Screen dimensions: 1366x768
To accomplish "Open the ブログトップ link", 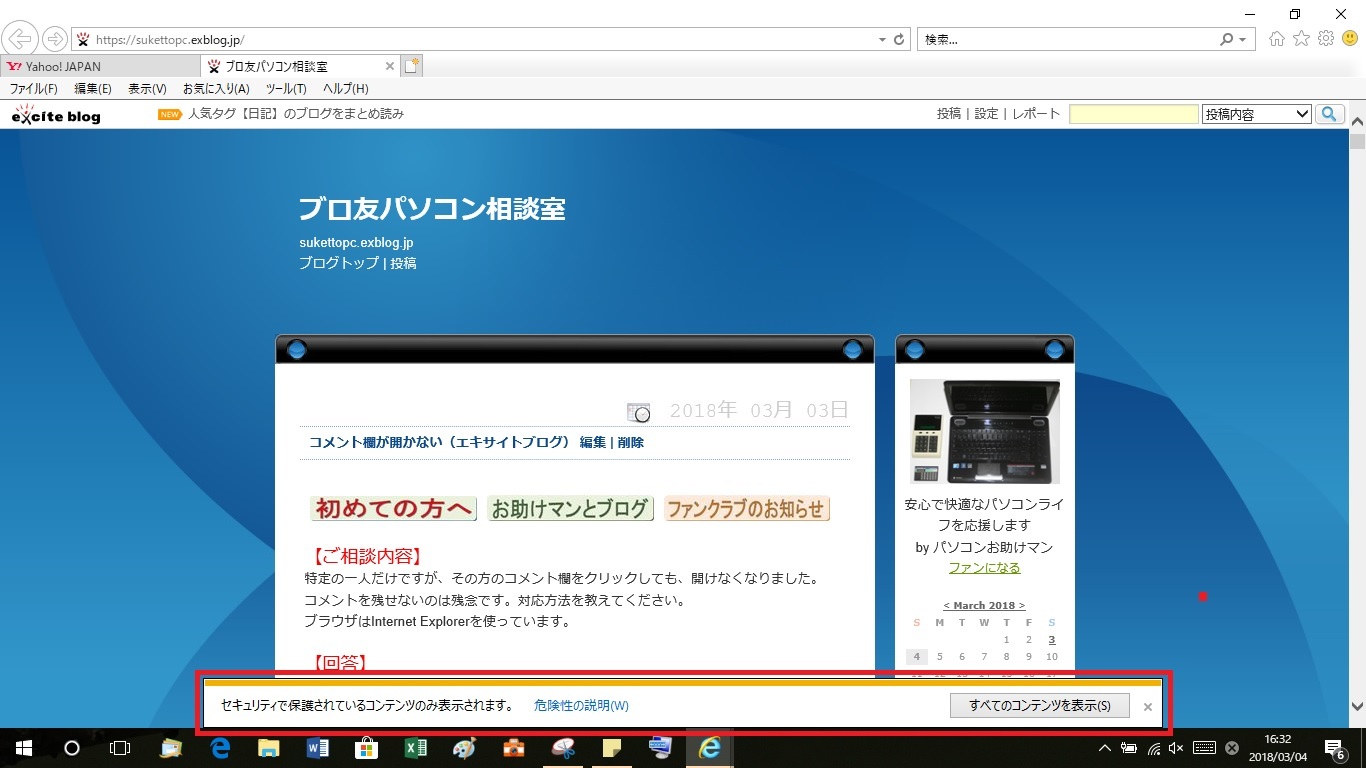I will click(339, 263).
